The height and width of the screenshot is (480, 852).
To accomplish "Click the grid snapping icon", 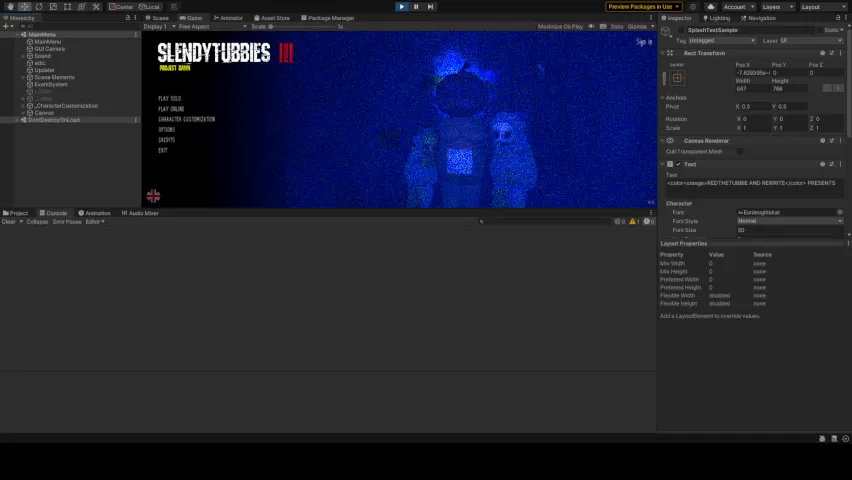I will 174,7.
